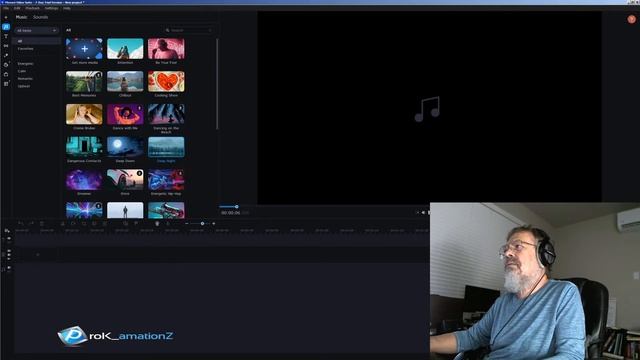Select the Drive track thumbnail
Image resolution: width=640 pixels, height=360 pixels.
click(x=125, y=180)
